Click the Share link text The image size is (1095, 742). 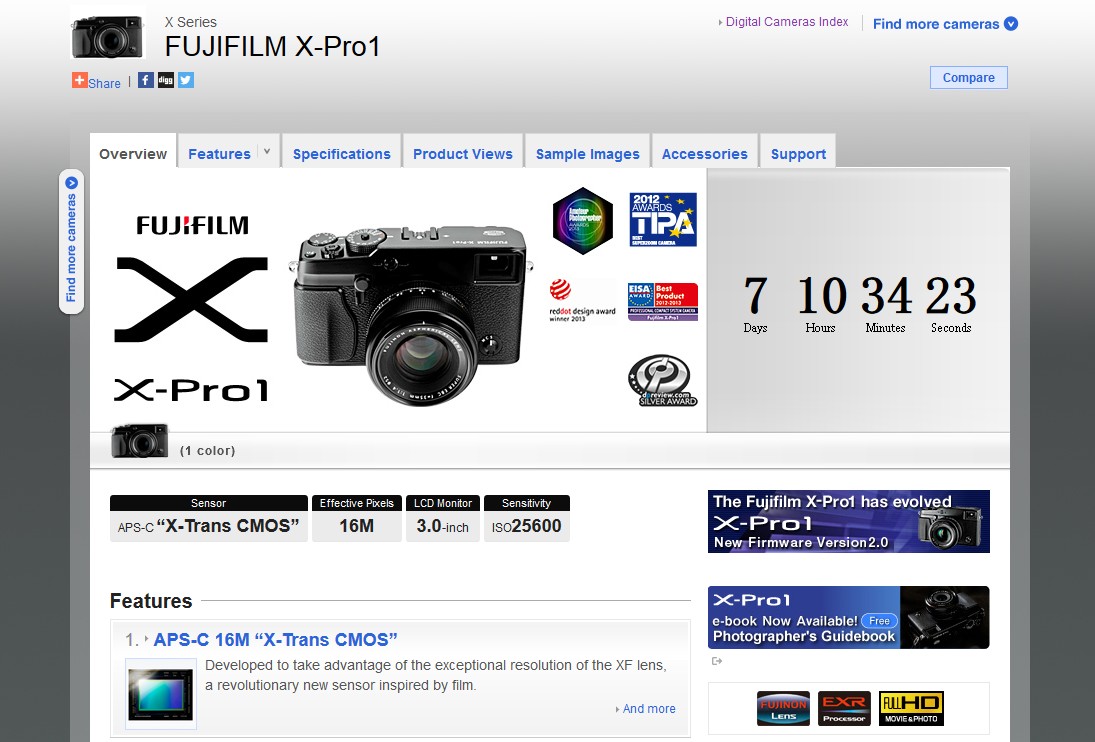[104, 84]
